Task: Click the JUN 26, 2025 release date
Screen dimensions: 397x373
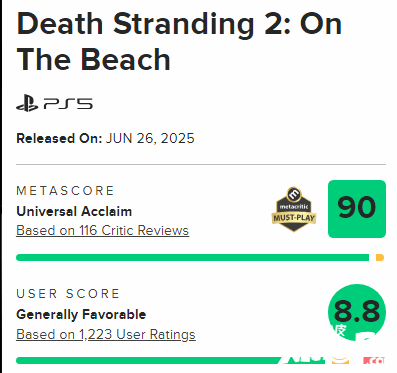Action: (x=150, y=138)
